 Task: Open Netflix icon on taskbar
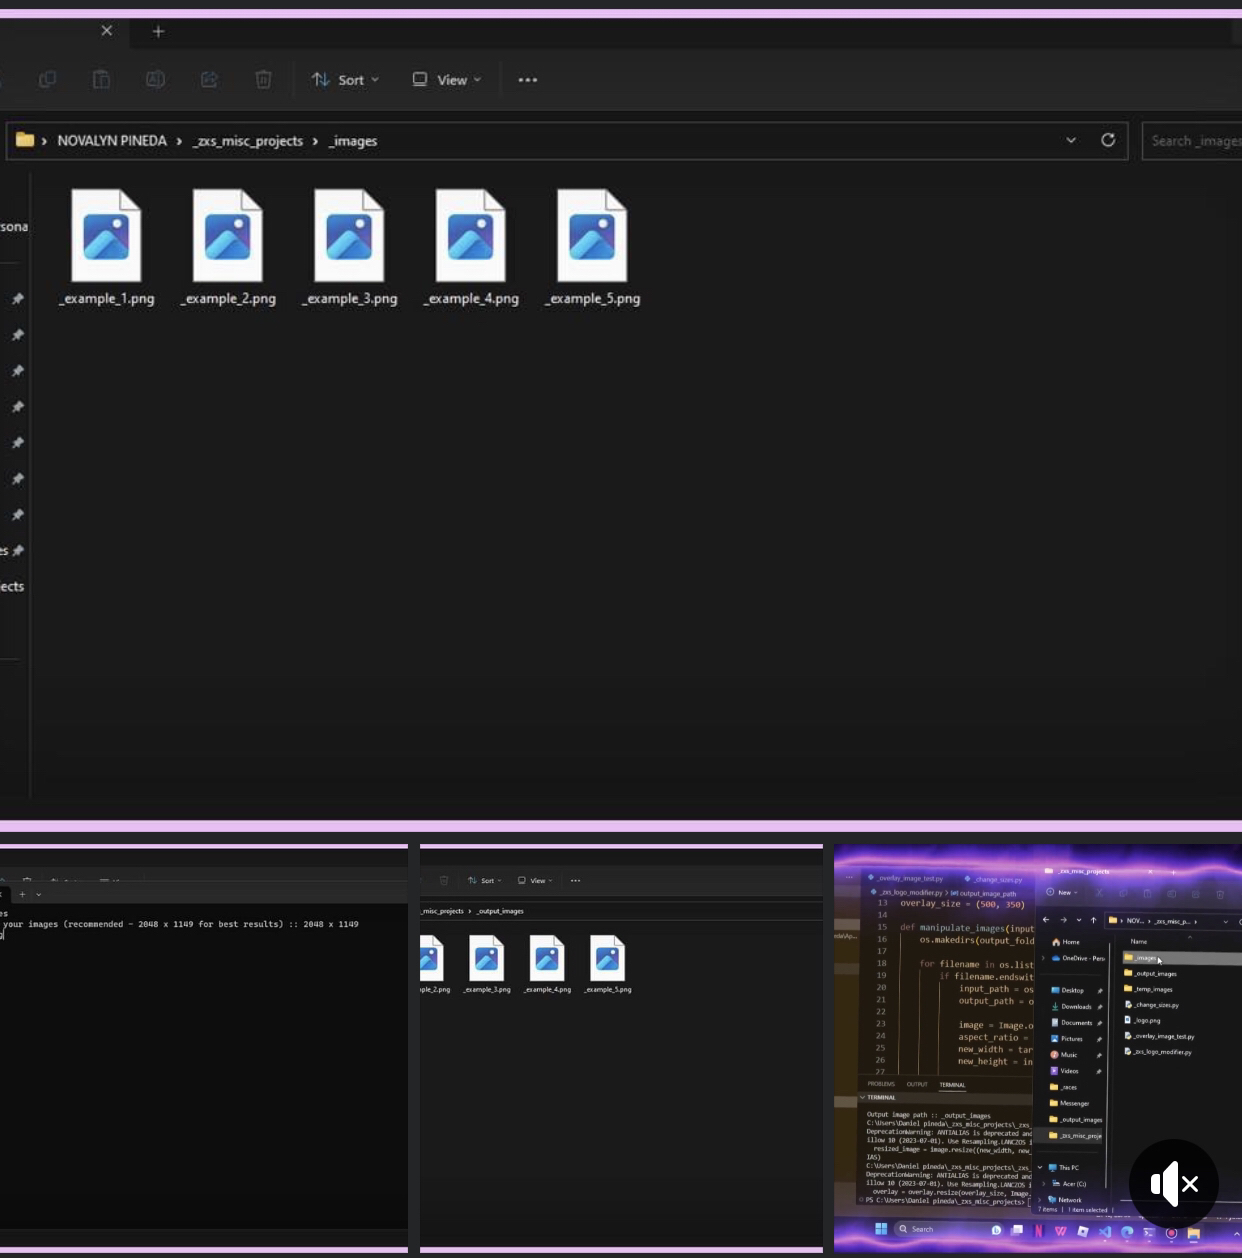tap(1039, 1231)
